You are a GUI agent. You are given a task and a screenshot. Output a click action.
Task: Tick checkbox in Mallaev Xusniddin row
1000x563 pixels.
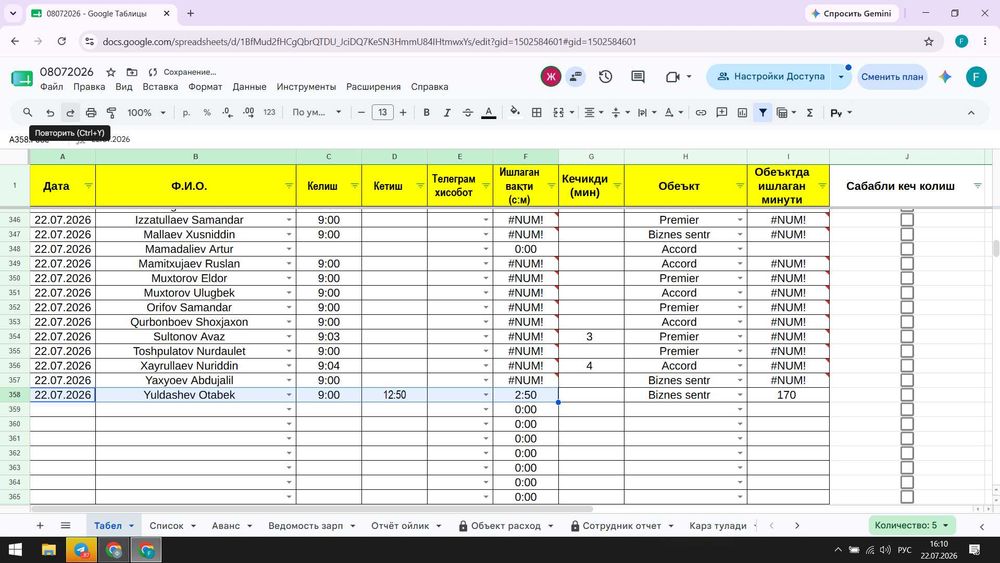tap(907, 235)
